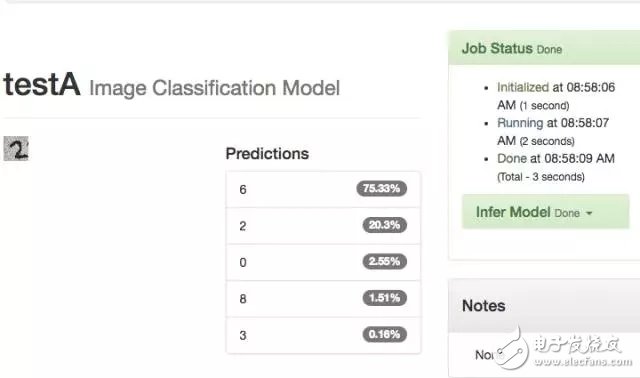Select the prediction row for class 6
The width and height of the screenshot is (640, 378).
click(x=323, y=189)
